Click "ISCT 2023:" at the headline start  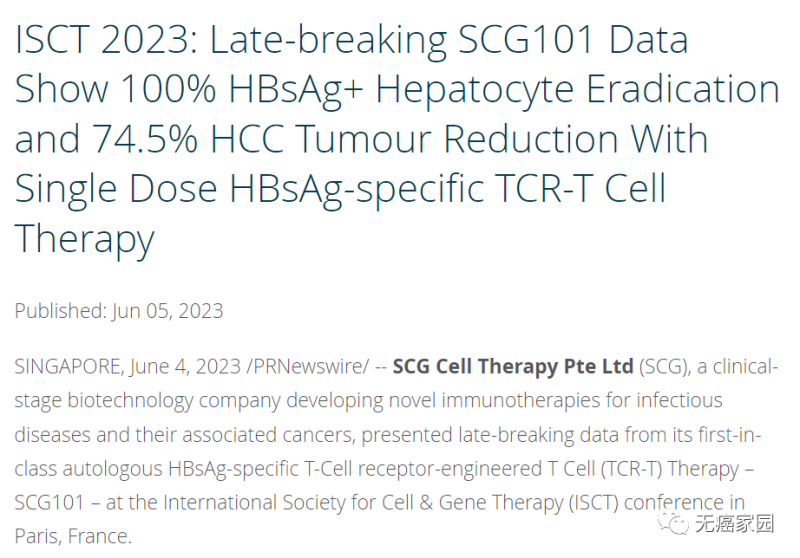pos(106,40)
